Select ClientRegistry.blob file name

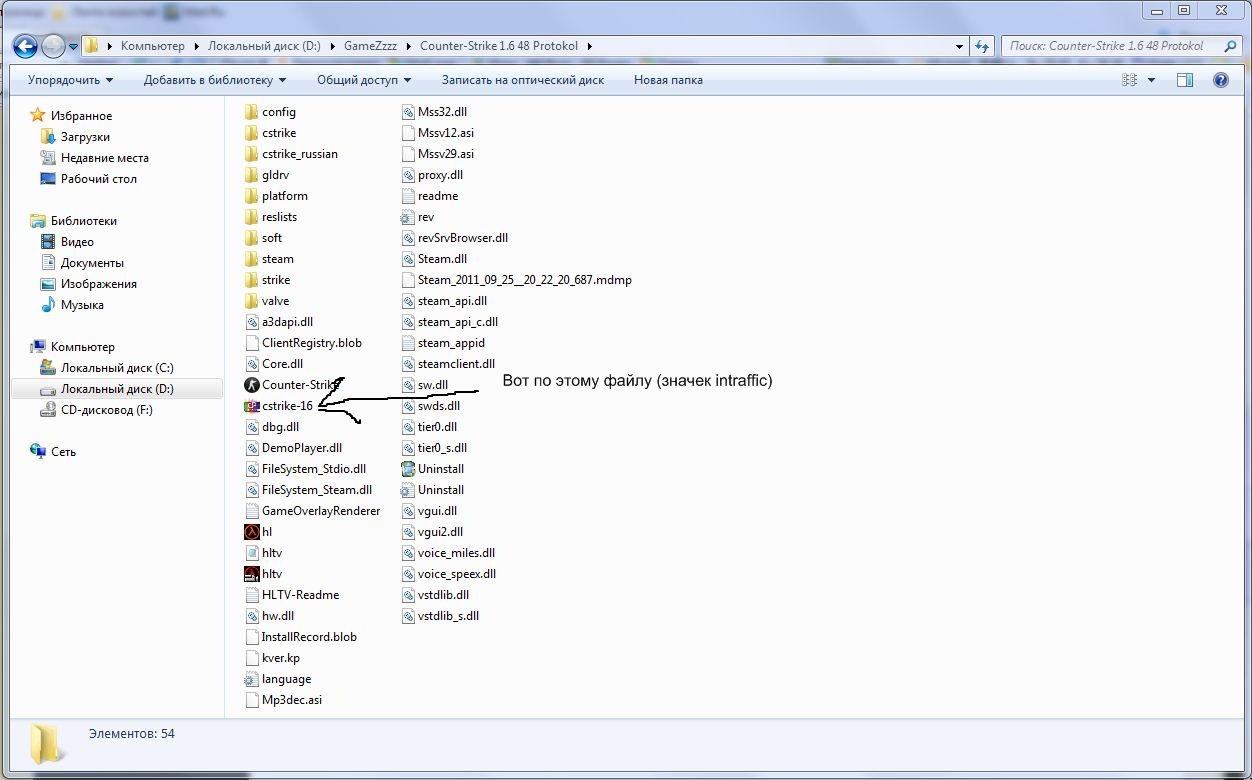point(312,343)
